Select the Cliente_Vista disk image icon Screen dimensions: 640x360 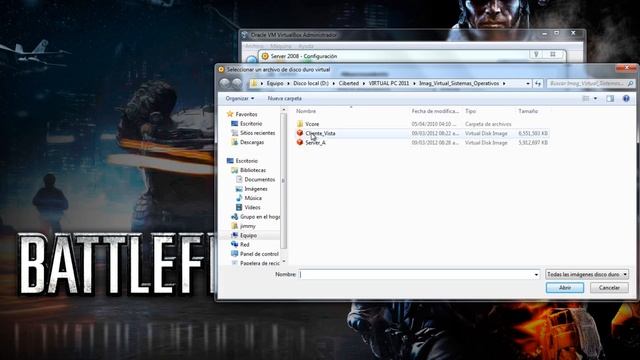pyautogui.click(x=300, y=133)
